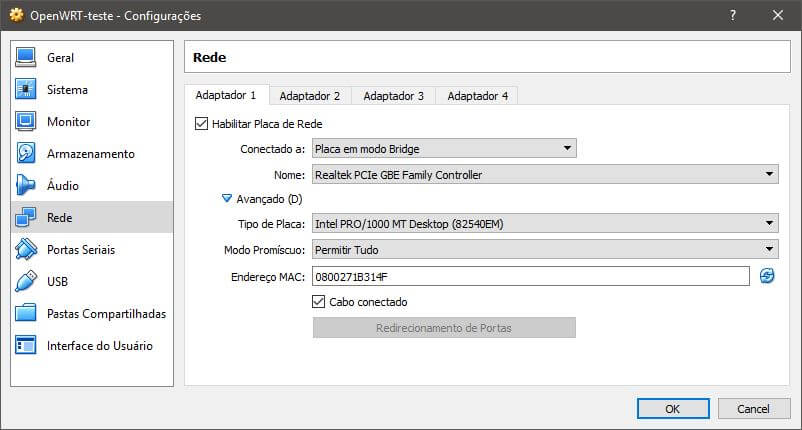Toggle Cabo conectado checkbox
The image size is (802, 430).
click(319, 302)
